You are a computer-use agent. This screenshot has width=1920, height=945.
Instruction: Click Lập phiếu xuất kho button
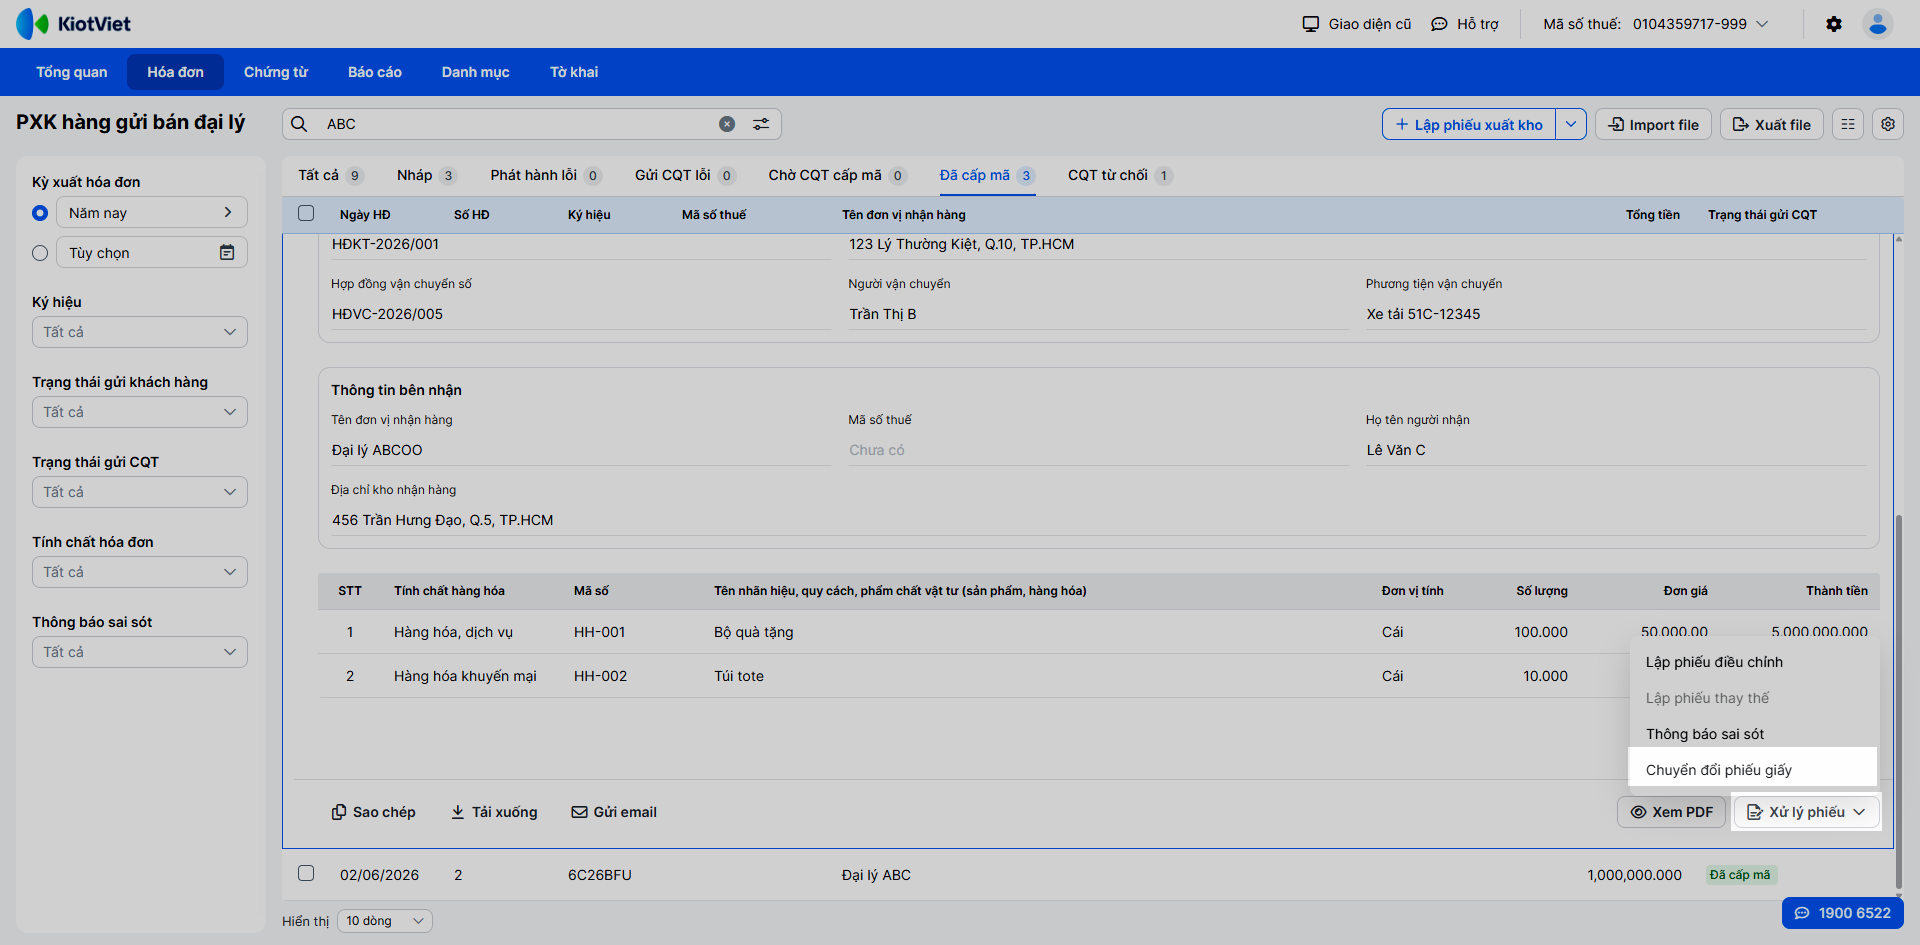click(x=1468, y=124)
